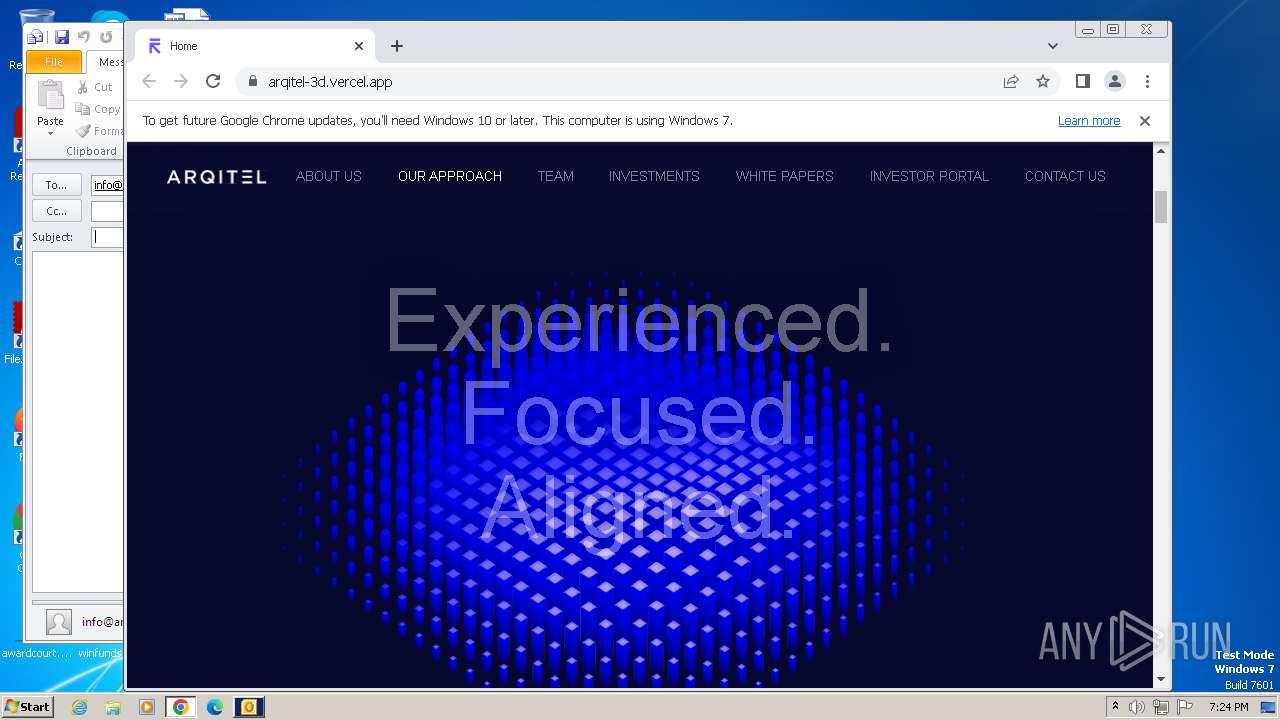Screen dimensions: 1280x720
Task: Share this page icon in address bar
Action: (1011, 82)
